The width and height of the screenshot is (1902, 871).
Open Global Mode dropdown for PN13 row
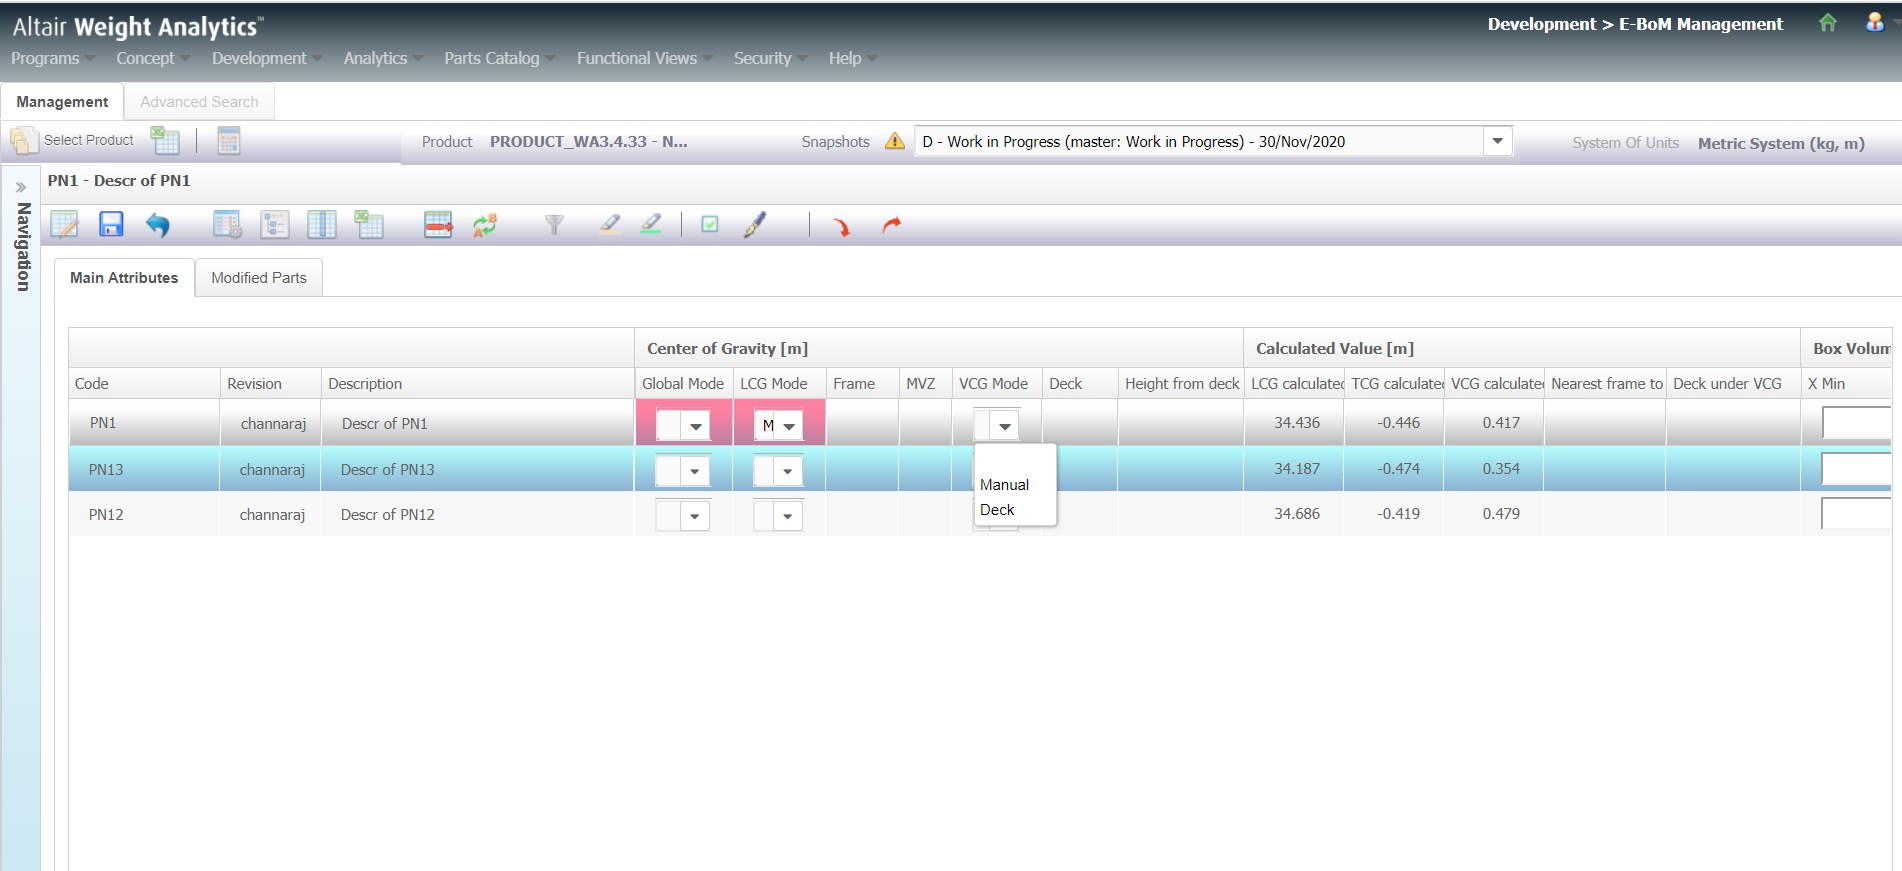(x=694, y=471)
